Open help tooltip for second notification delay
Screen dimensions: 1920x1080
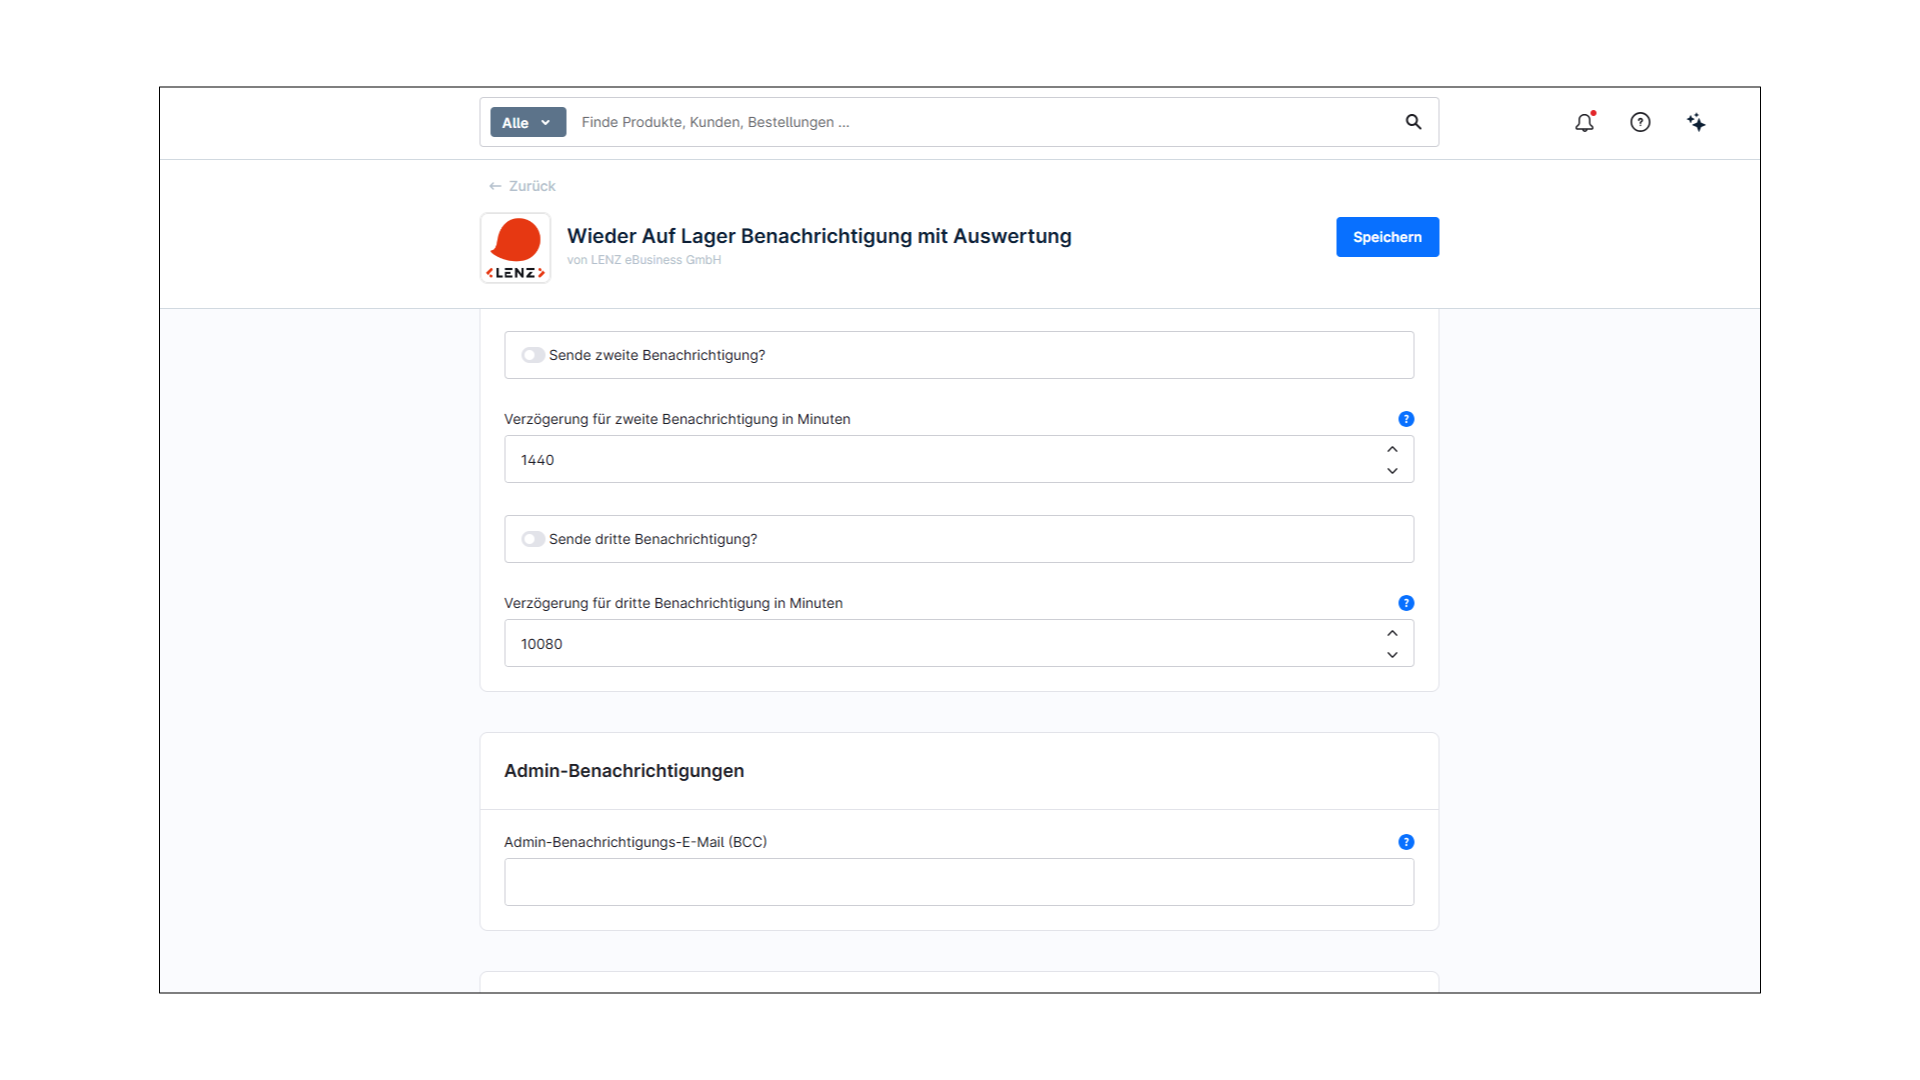[x=1406, y=419]
